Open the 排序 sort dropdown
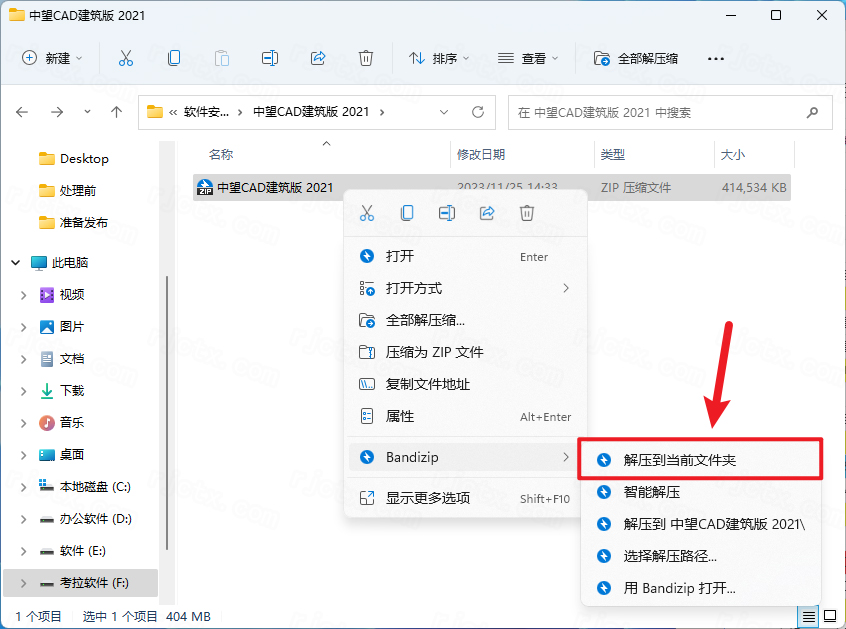The image size is (846, 629). coord(439,58)
